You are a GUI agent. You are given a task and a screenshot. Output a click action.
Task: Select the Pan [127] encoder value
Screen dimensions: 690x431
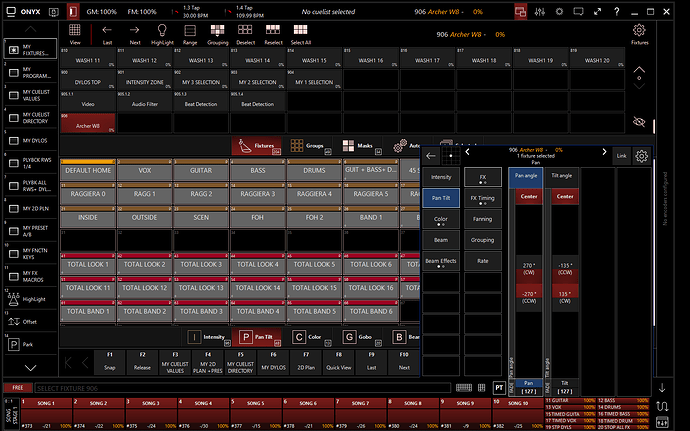(x=529, y=387)
